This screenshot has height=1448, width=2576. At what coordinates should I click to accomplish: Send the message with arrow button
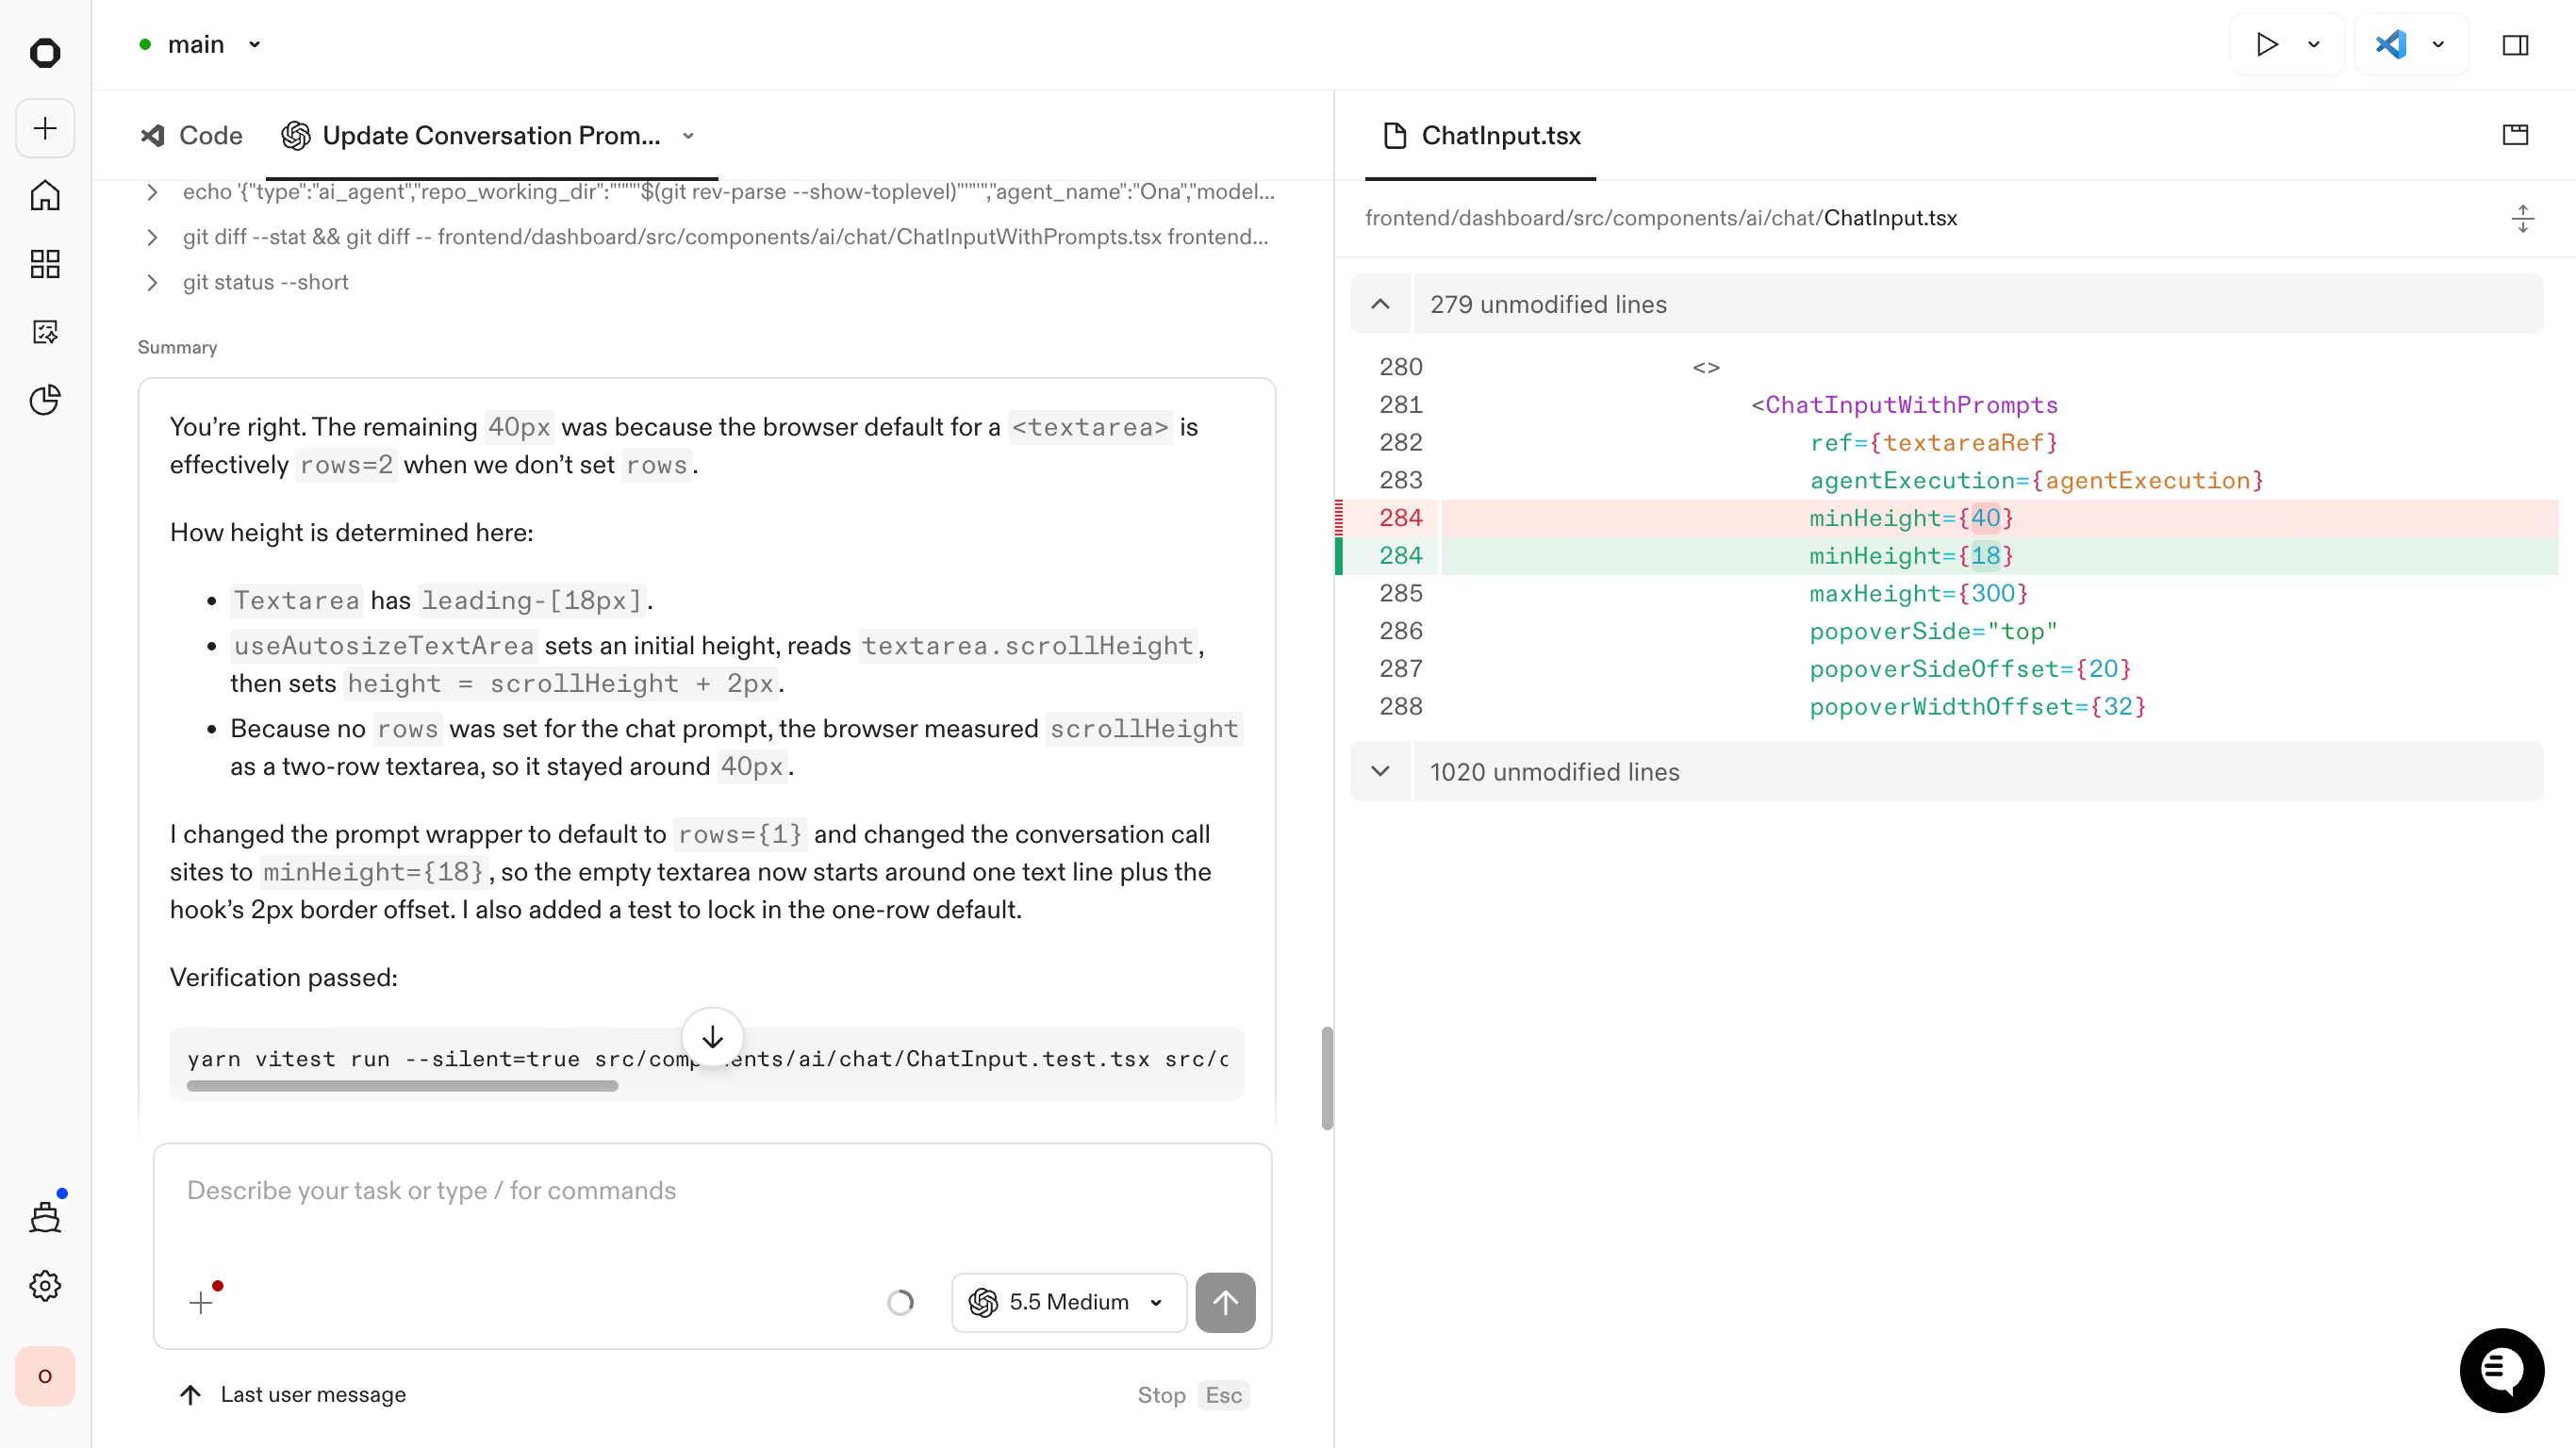pos(1225,1302)
